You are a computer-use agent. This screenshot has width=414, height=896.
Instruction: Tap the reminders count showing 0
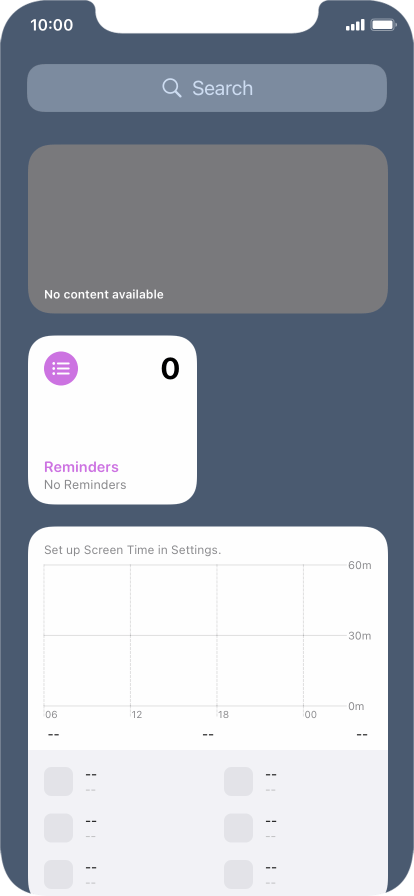[170, 369]
